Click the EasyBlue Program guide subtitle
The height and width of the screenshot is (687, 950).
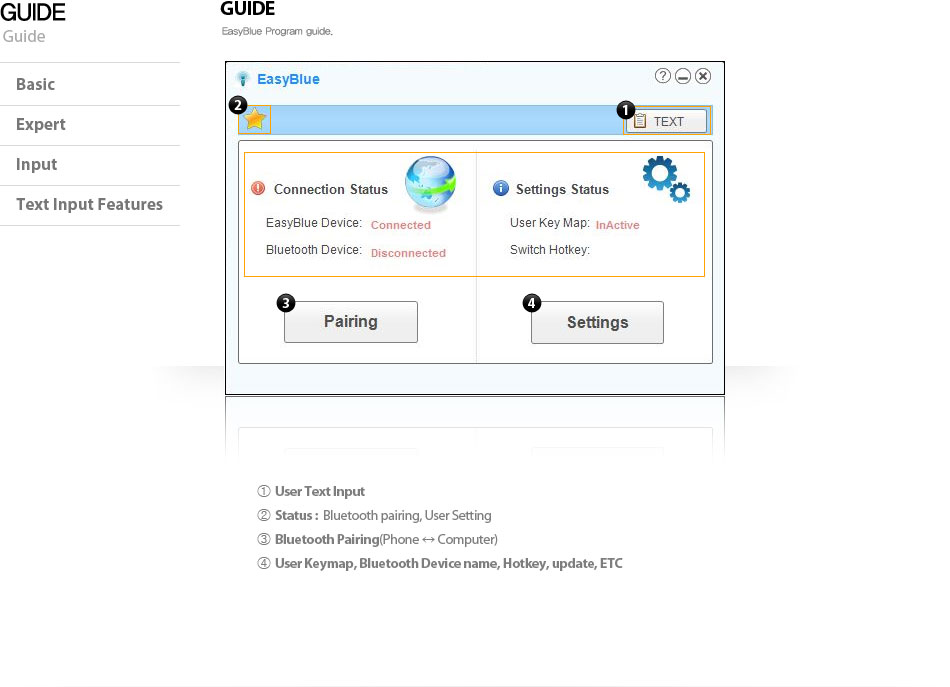click(x=277, y=32)
